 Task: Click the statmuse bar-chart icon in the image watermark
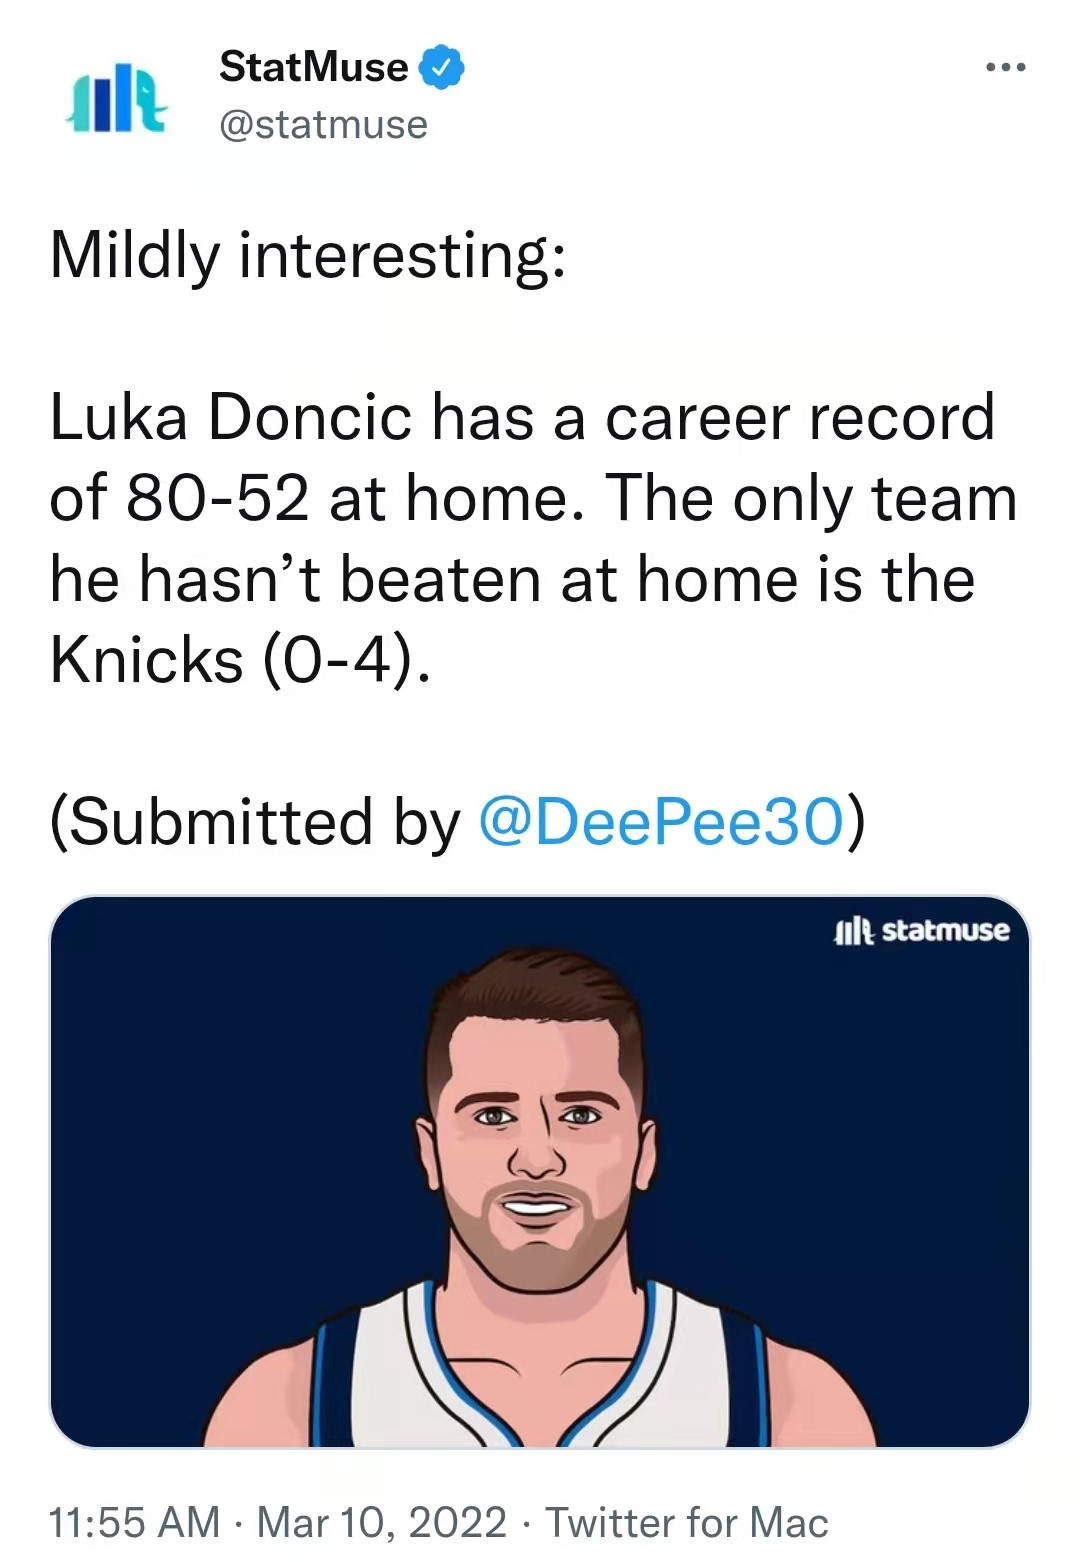[854, 931]
